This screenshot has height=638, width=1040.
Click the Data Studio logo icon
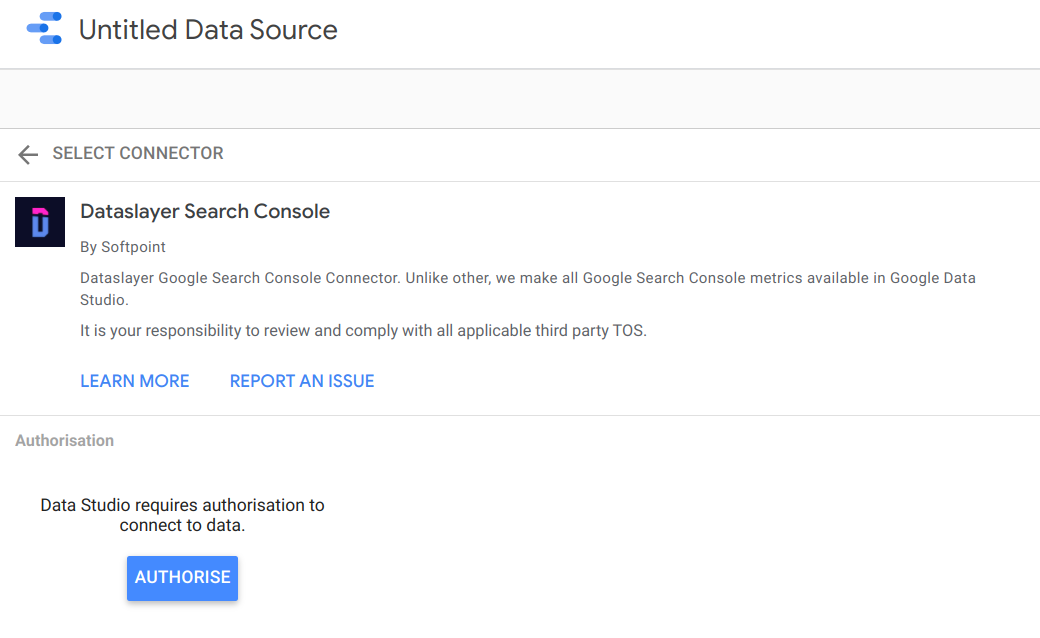pyautogui.click(x=44, y=29)
